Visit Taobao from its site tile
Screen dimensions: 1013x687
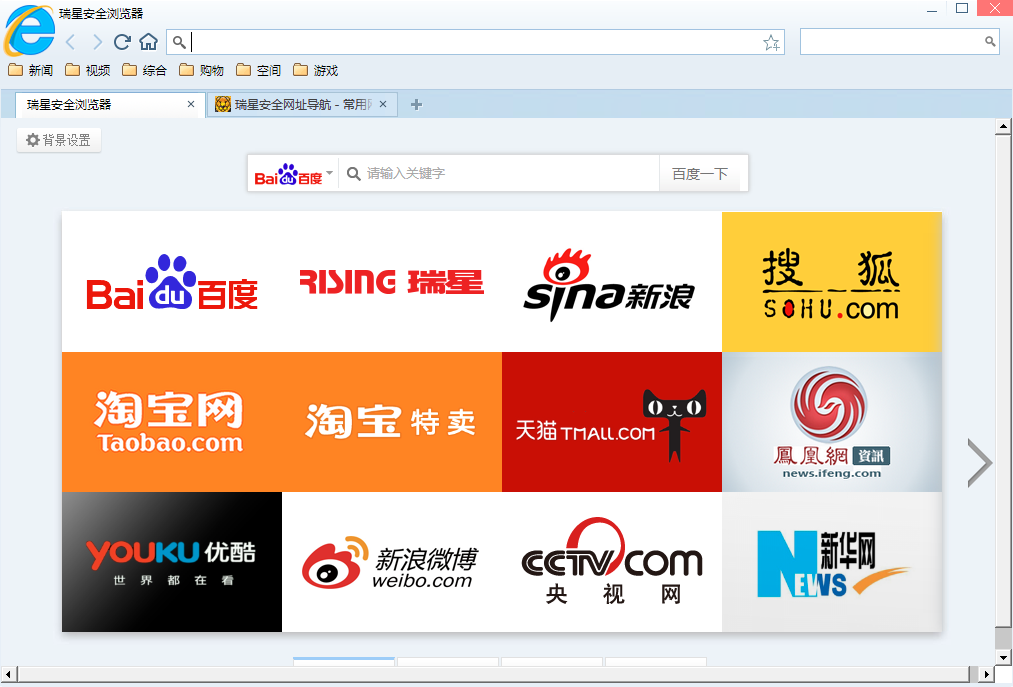pos(171,421)
